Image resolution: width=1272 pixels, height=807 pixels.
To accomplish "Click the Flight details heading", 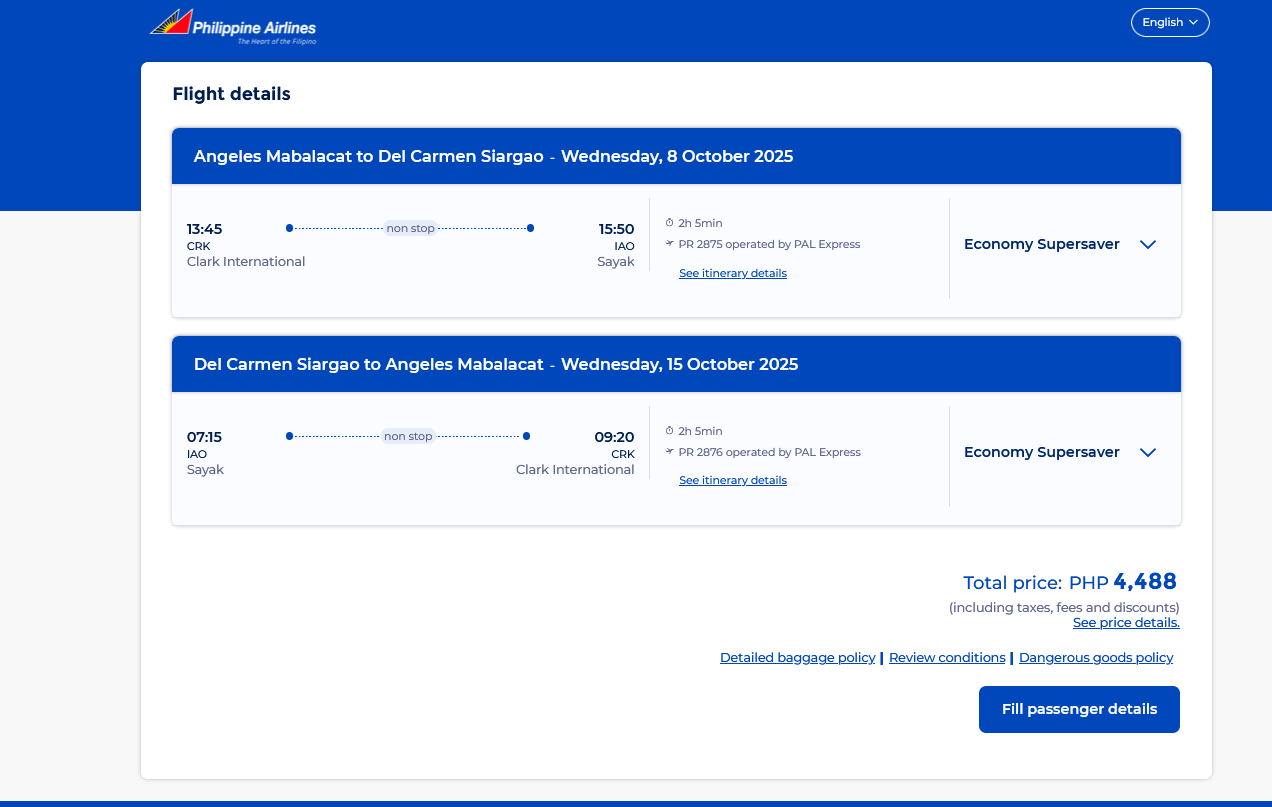I will pyautogui.click(x=231, y=94).
